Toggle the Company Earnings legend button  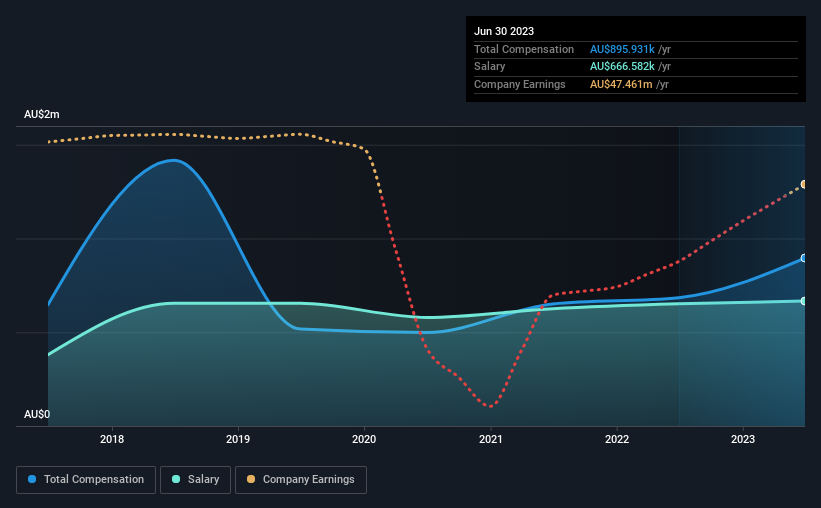point(301,480)
